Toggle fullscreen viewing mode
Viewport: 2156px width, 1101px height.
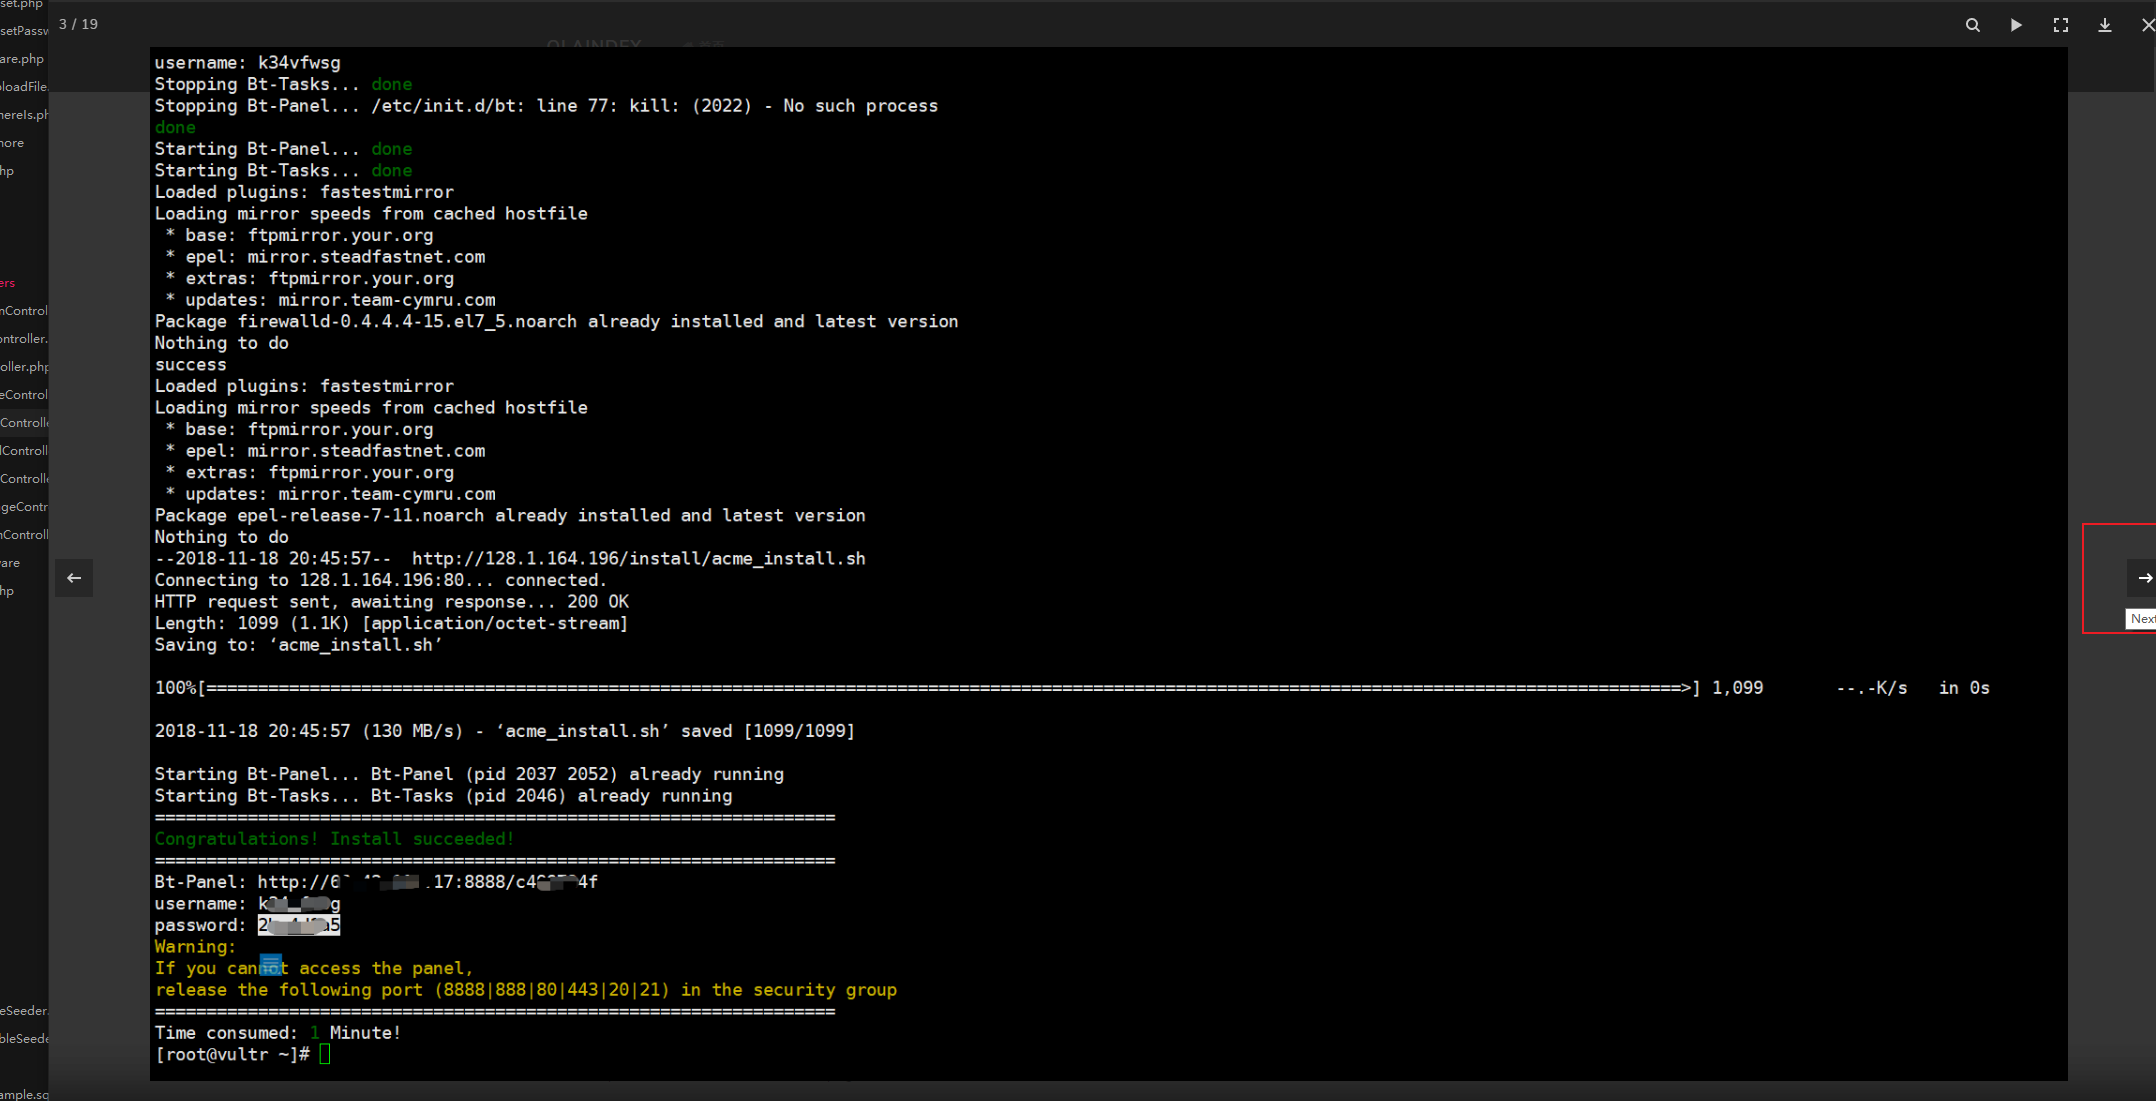2060,25
